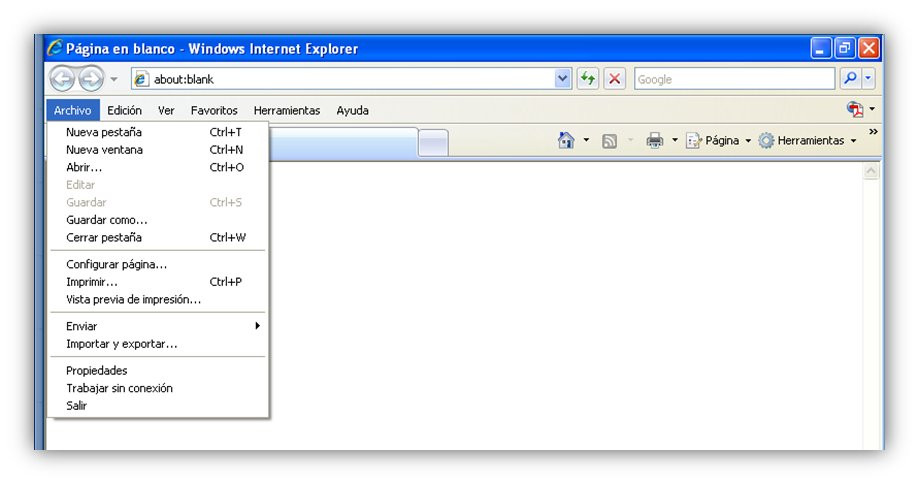The image size is (919, 484).
Task: Click the red X Stop loading icon
Action: tap(614, 79)
